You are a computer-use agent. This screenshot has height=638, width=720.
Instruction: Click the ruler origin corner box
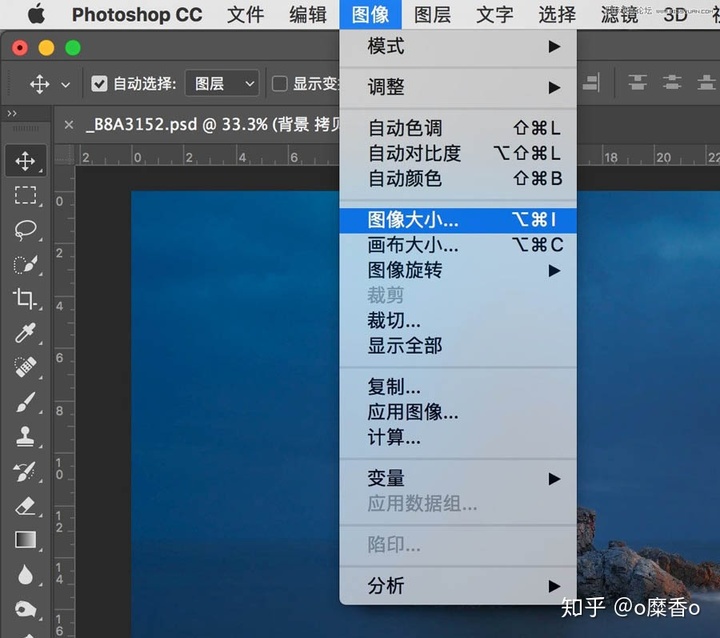click(x=65, y=155)
